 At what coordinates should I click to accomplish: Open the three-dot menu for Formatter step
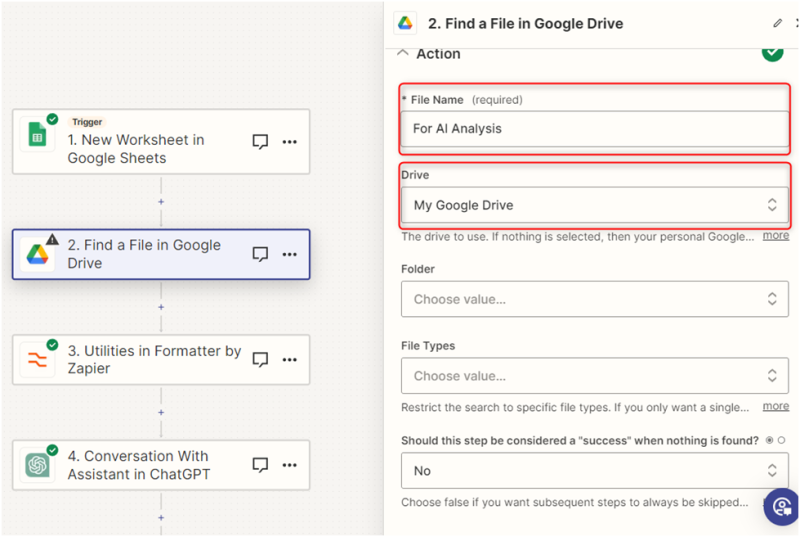pyautogui.click(x=289, y=359)
